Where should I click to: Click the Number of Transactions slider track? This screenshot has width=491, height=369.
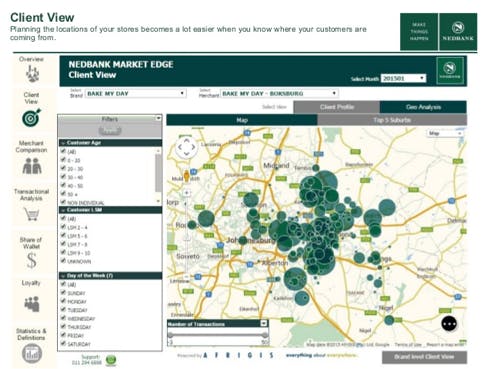[217, 335]
